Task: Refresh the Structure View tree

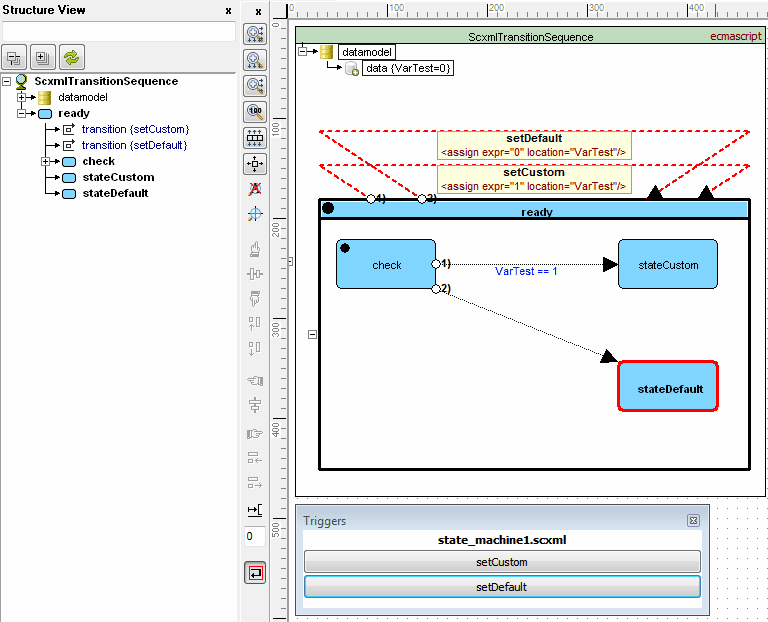Action: (x=71, y=57)
